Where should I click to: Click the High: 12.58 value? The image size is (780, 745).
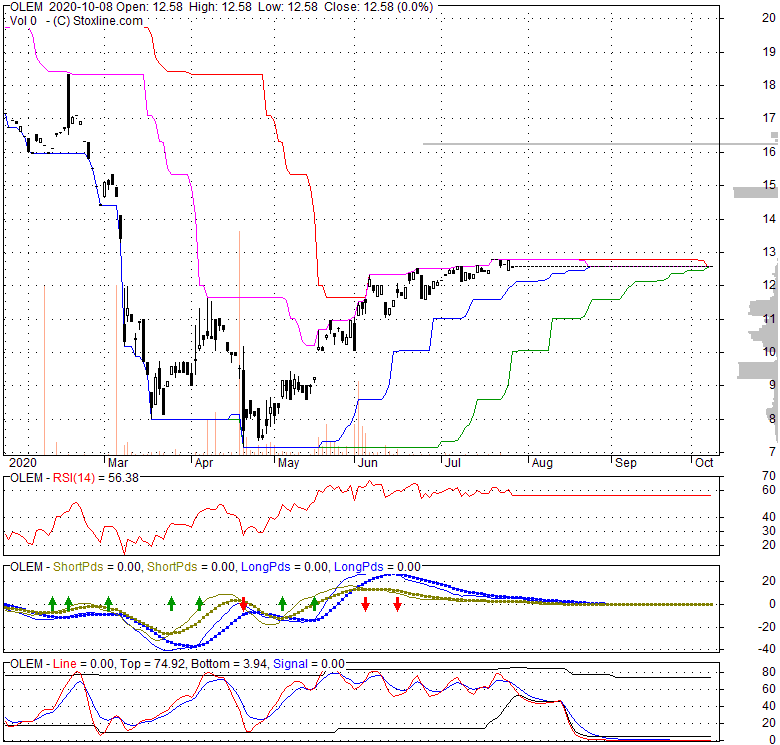[x=218, y=7]
